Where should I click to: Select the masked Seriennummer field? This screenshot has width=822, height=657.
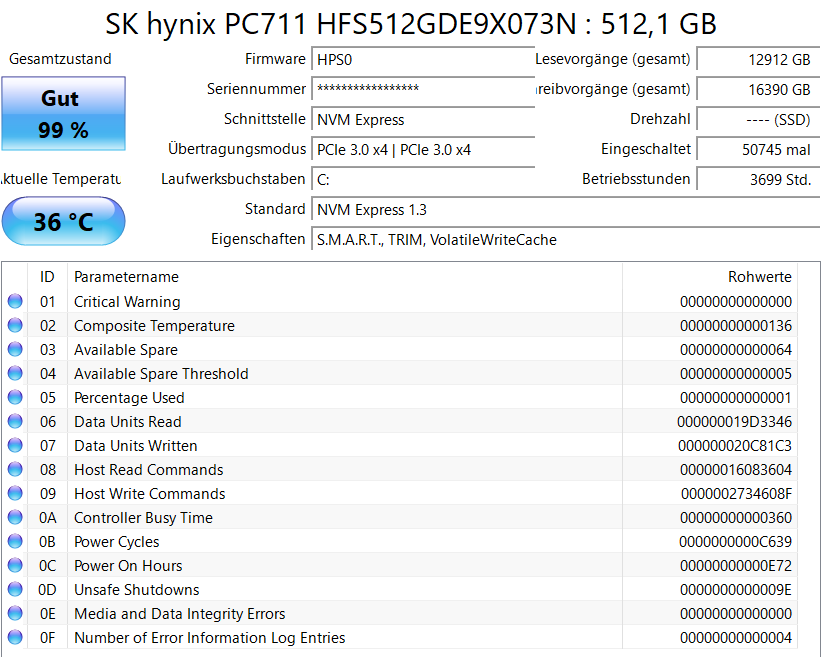pos(423,89)
